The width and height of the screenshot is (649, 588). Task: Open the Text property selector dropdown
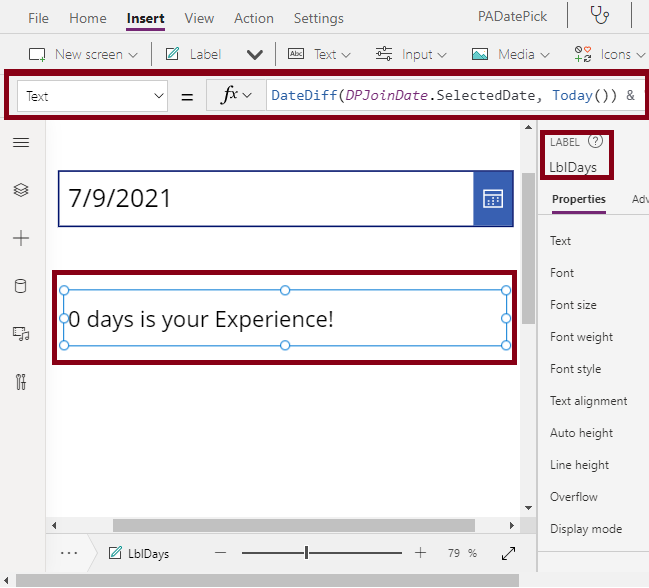92,96
